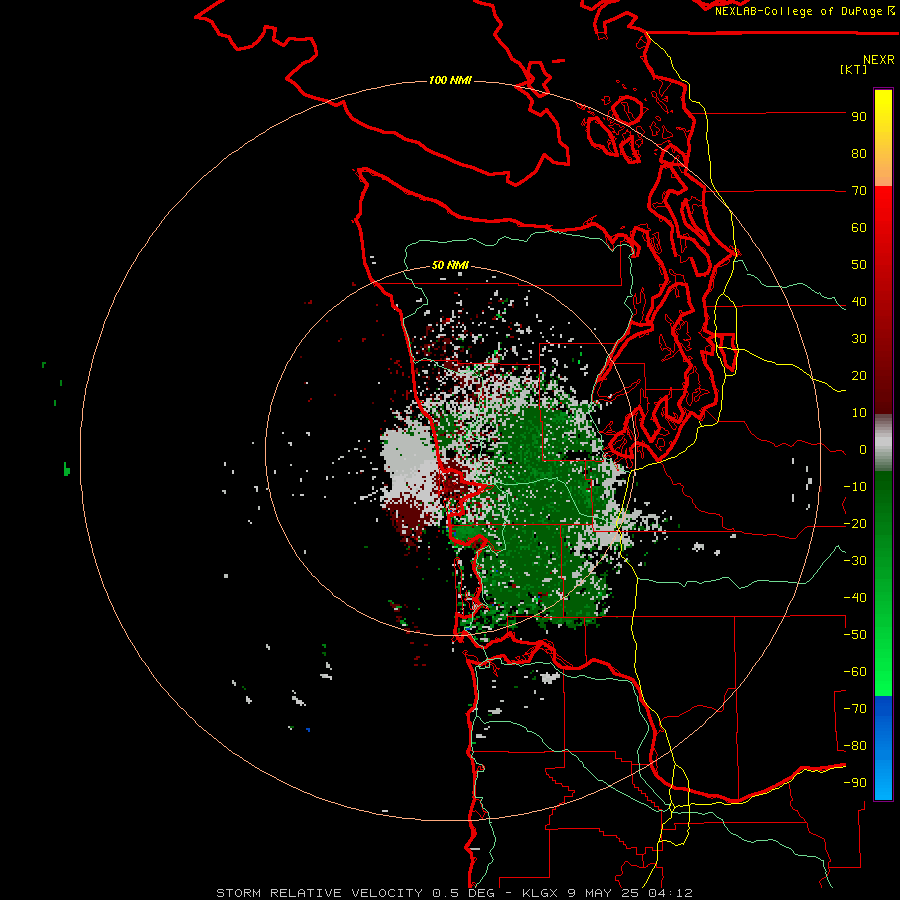Click the -70 value on velocity scale
The width and height of the screenshot is (900, 900).
click(855, 709)
